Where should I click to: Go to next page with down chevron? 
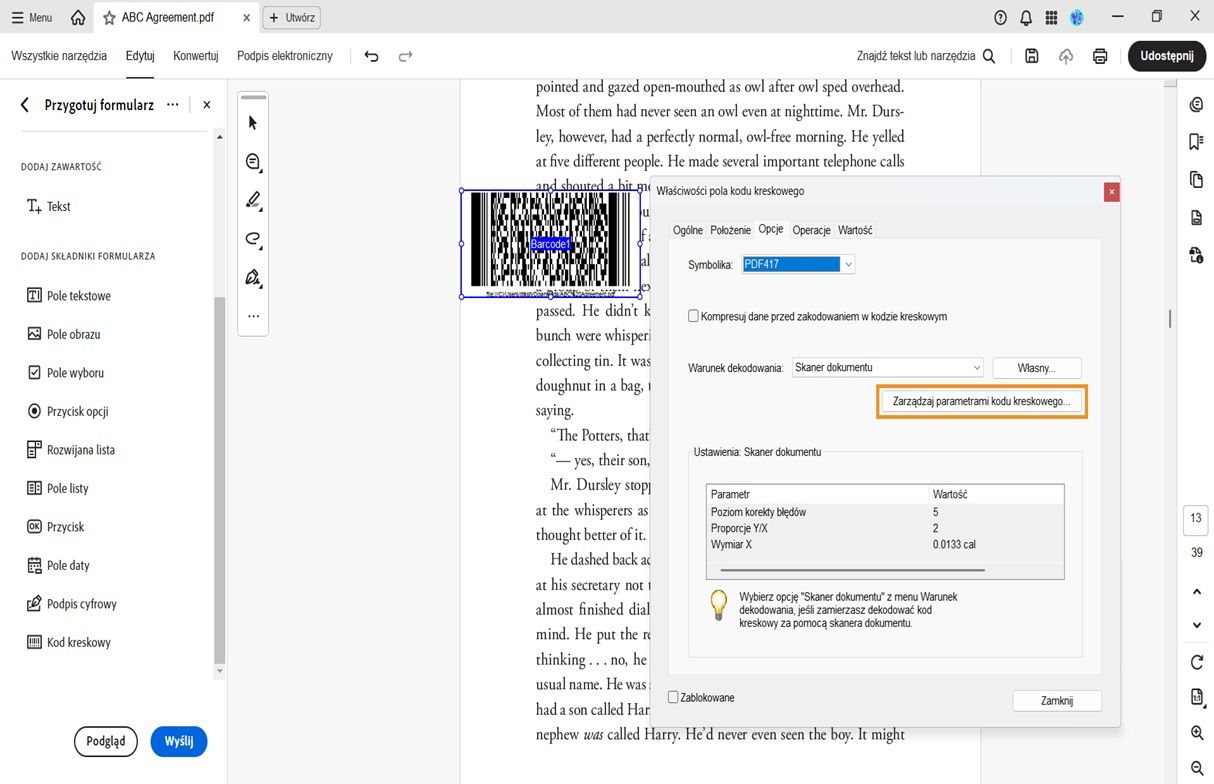(x=1197, y=625)
